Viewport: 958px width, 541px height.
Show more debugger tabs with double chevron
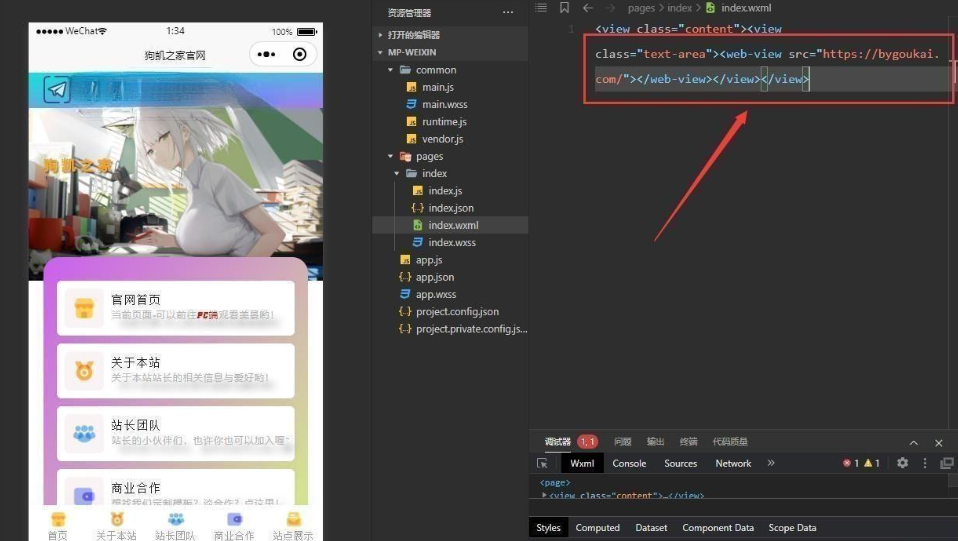click(x=771, y=463)
